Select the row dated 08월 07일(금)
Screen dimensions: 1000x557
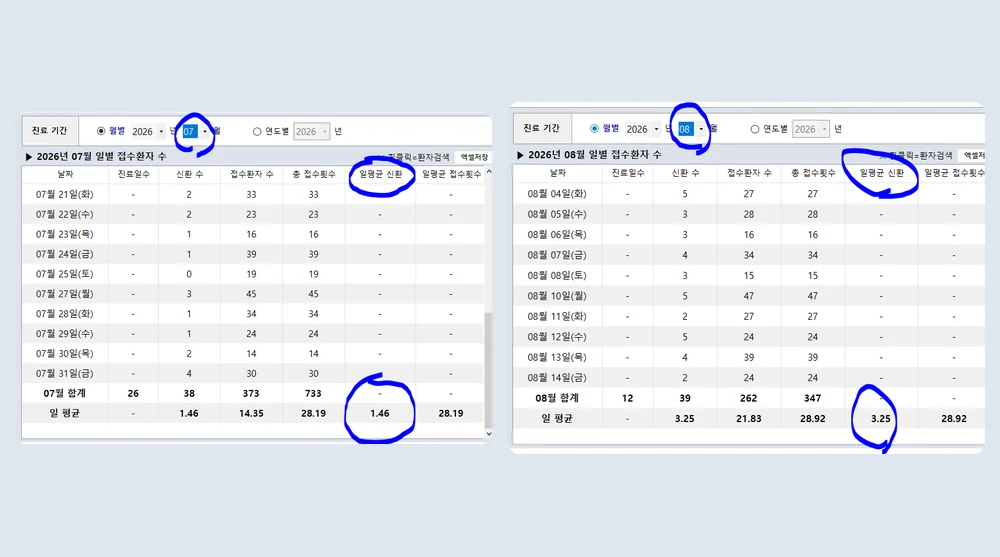[x=749, y=255]
